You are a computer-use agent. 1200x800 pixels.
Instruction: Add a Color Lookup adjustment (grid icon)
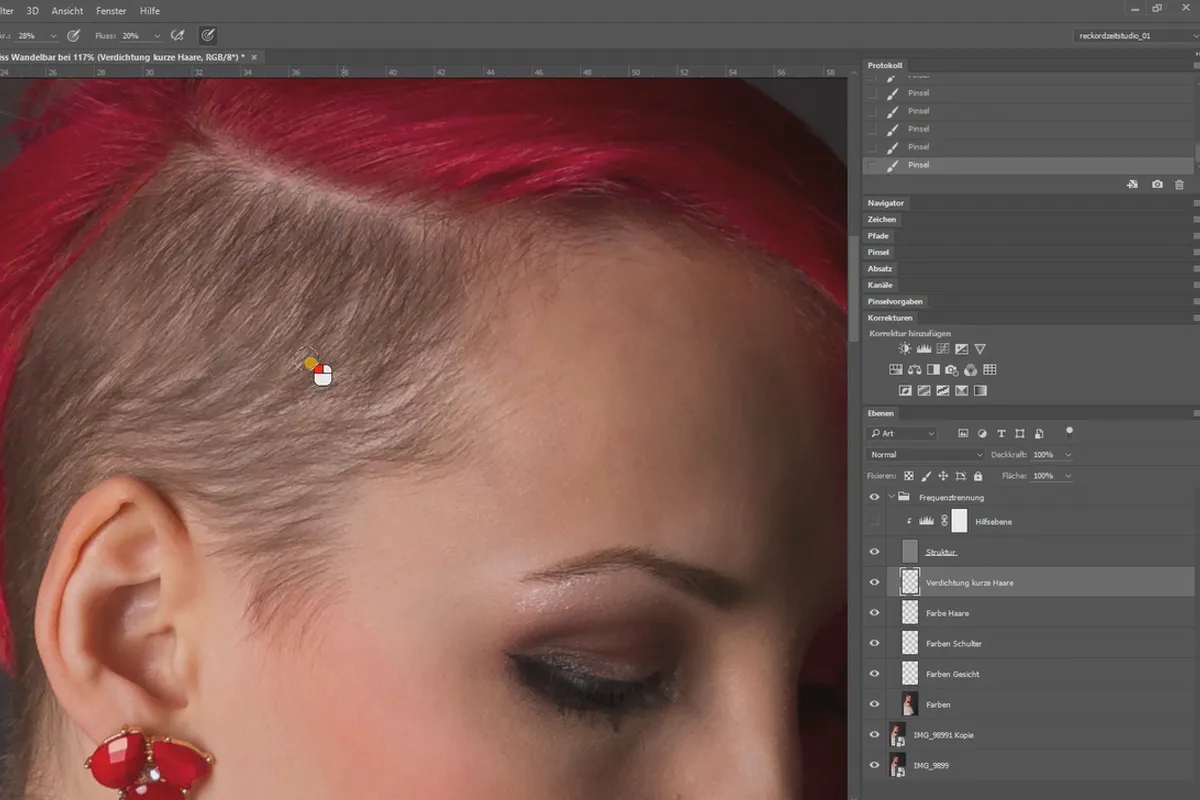(x=989, y=370)
